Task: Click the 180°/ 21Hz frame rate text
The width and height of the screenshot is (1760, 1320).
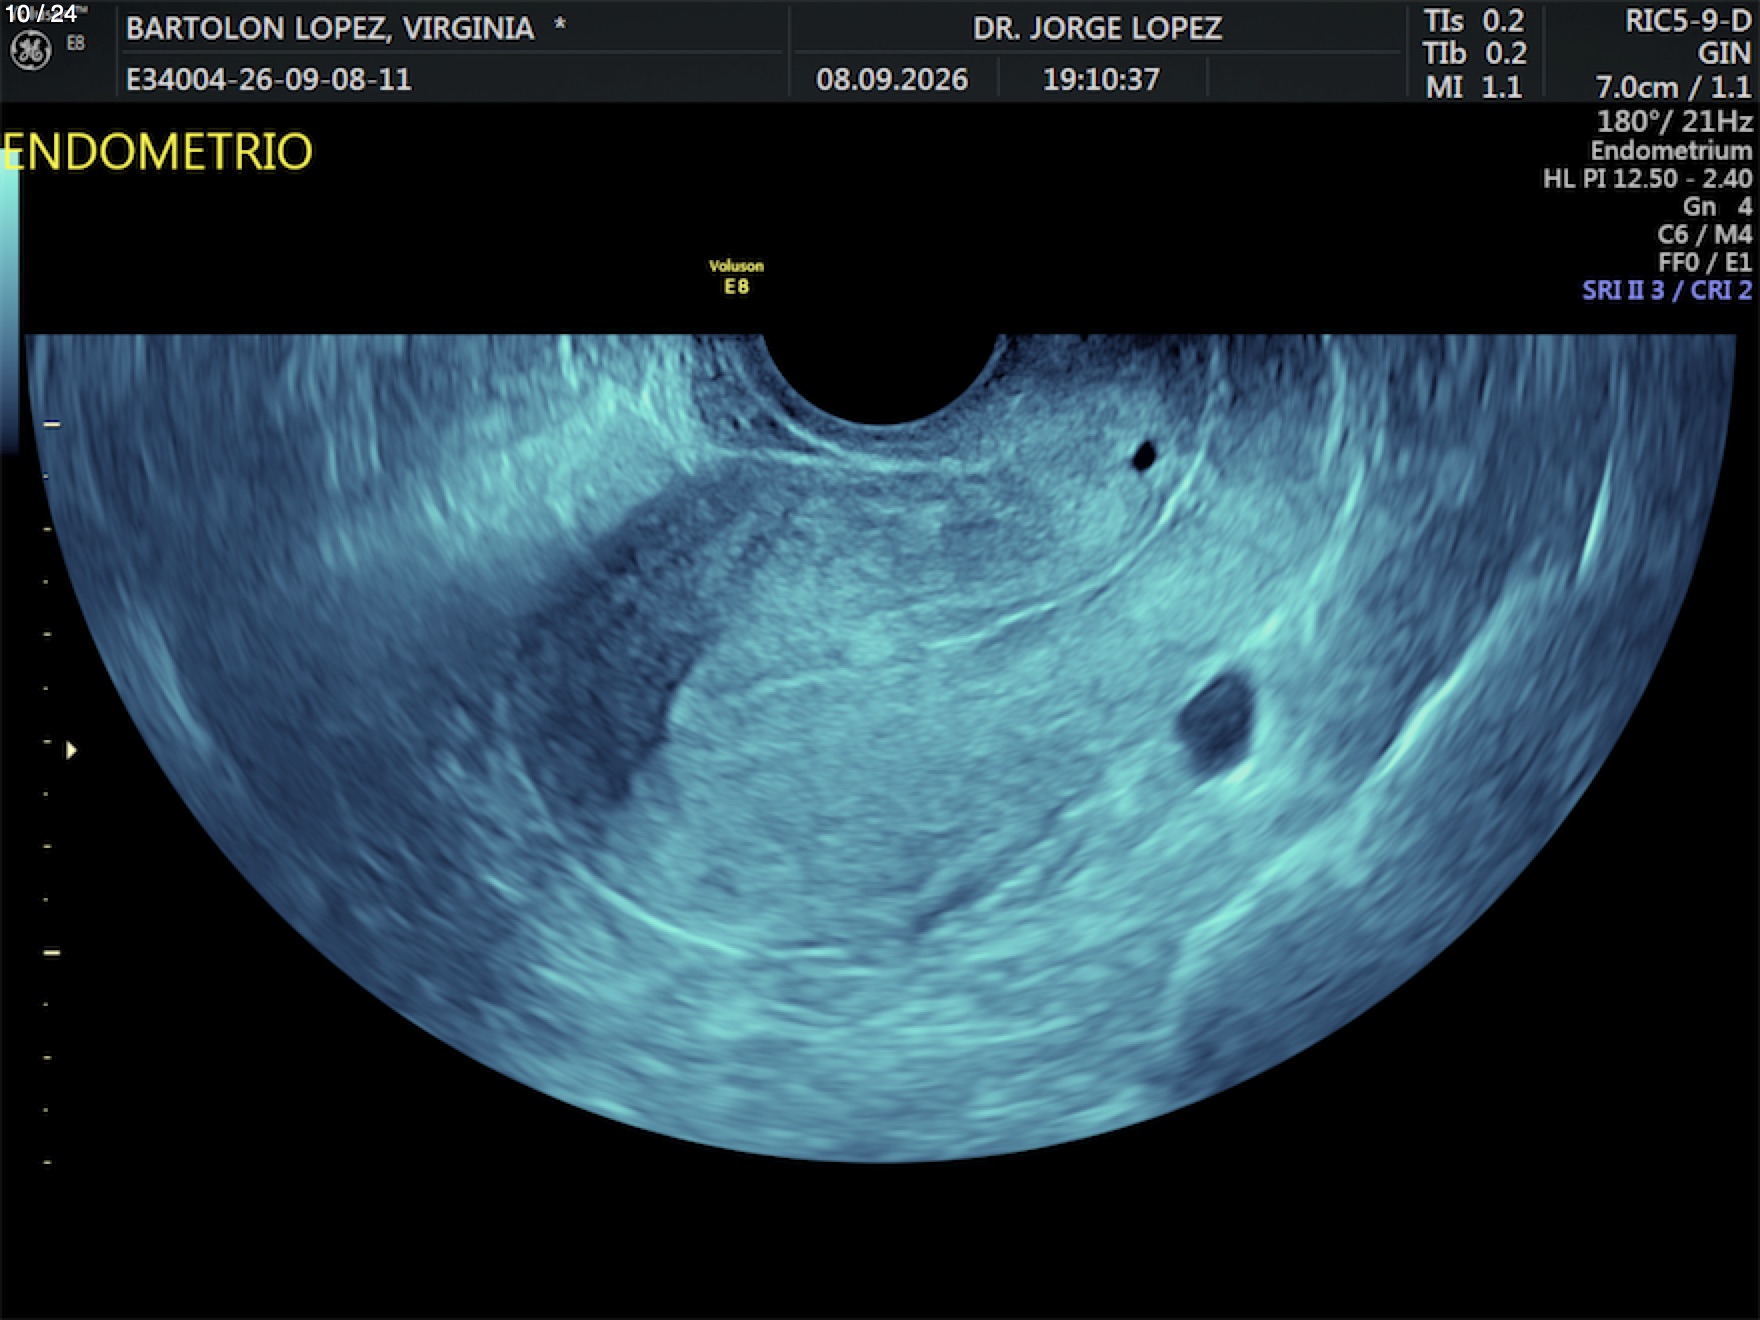Action: click(x=1674, y=122)
